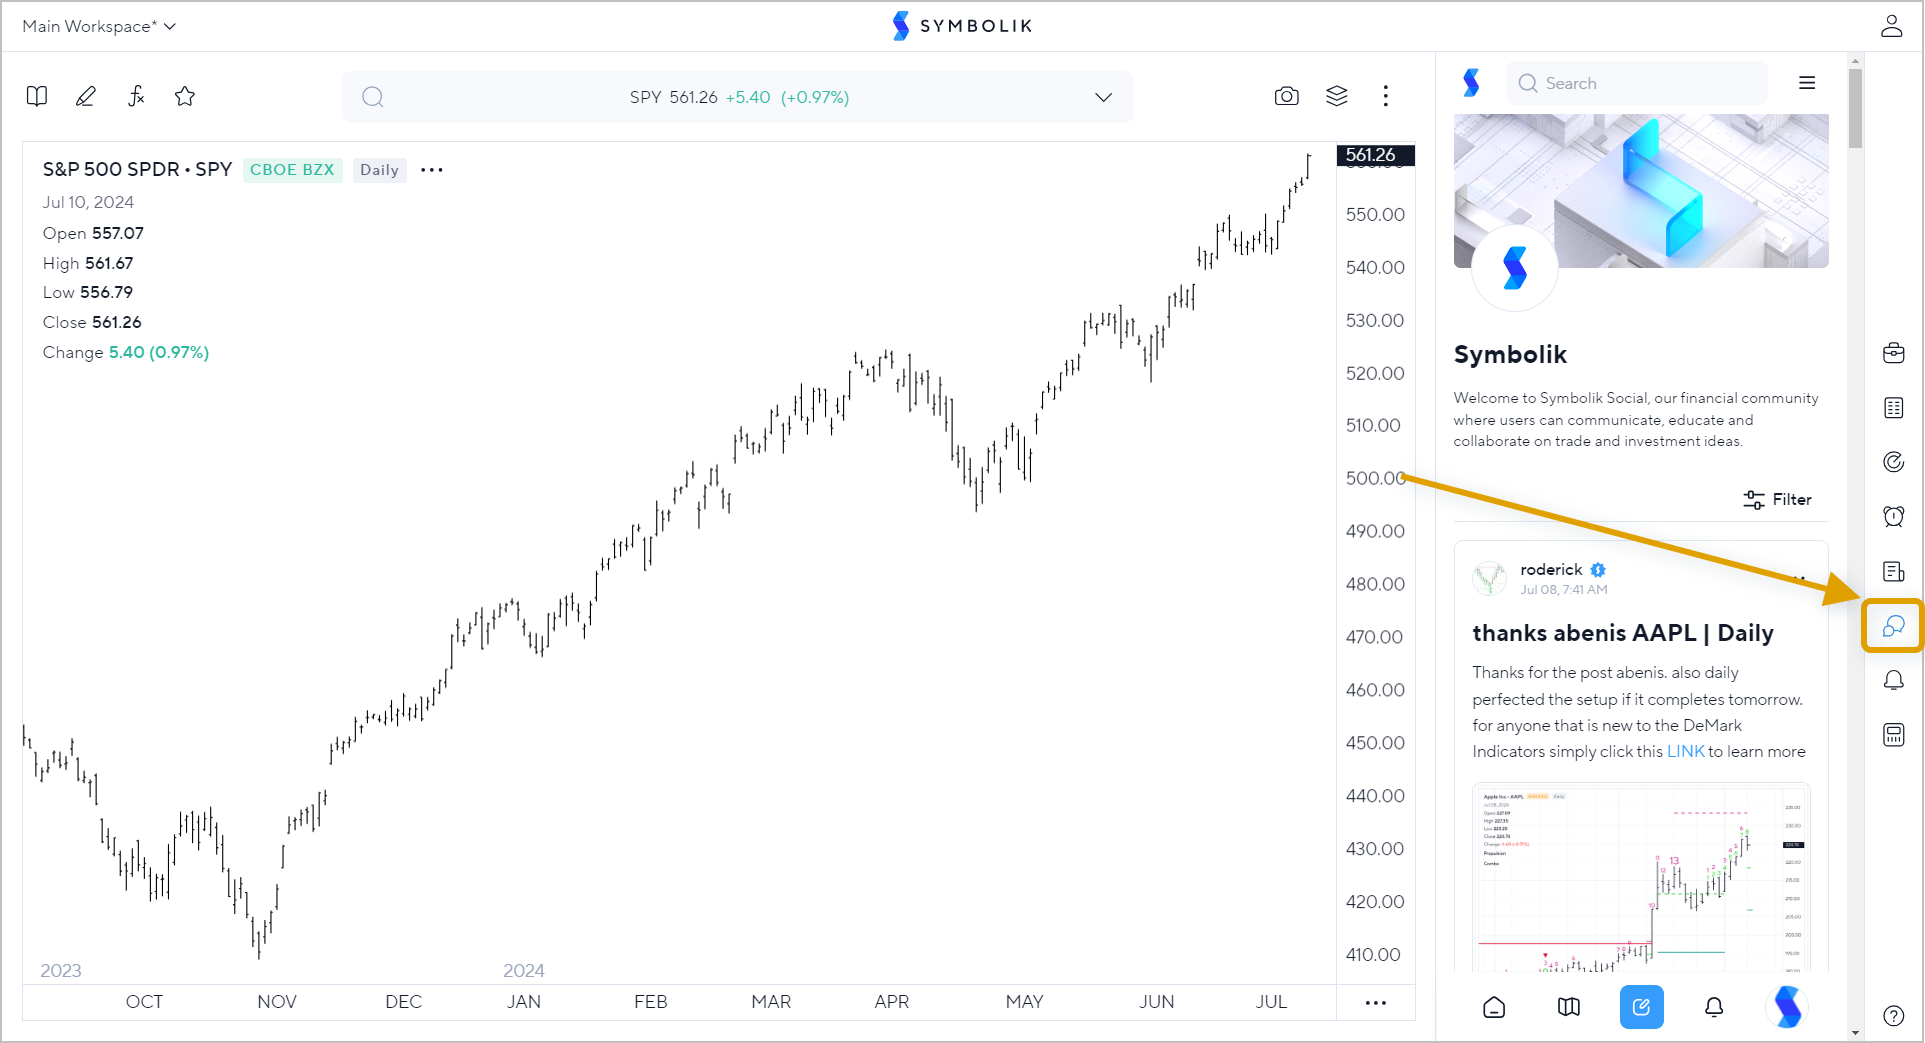Open the book/library icon in chart toolbar
The image size is (1925, 1043).
point(37,96)
